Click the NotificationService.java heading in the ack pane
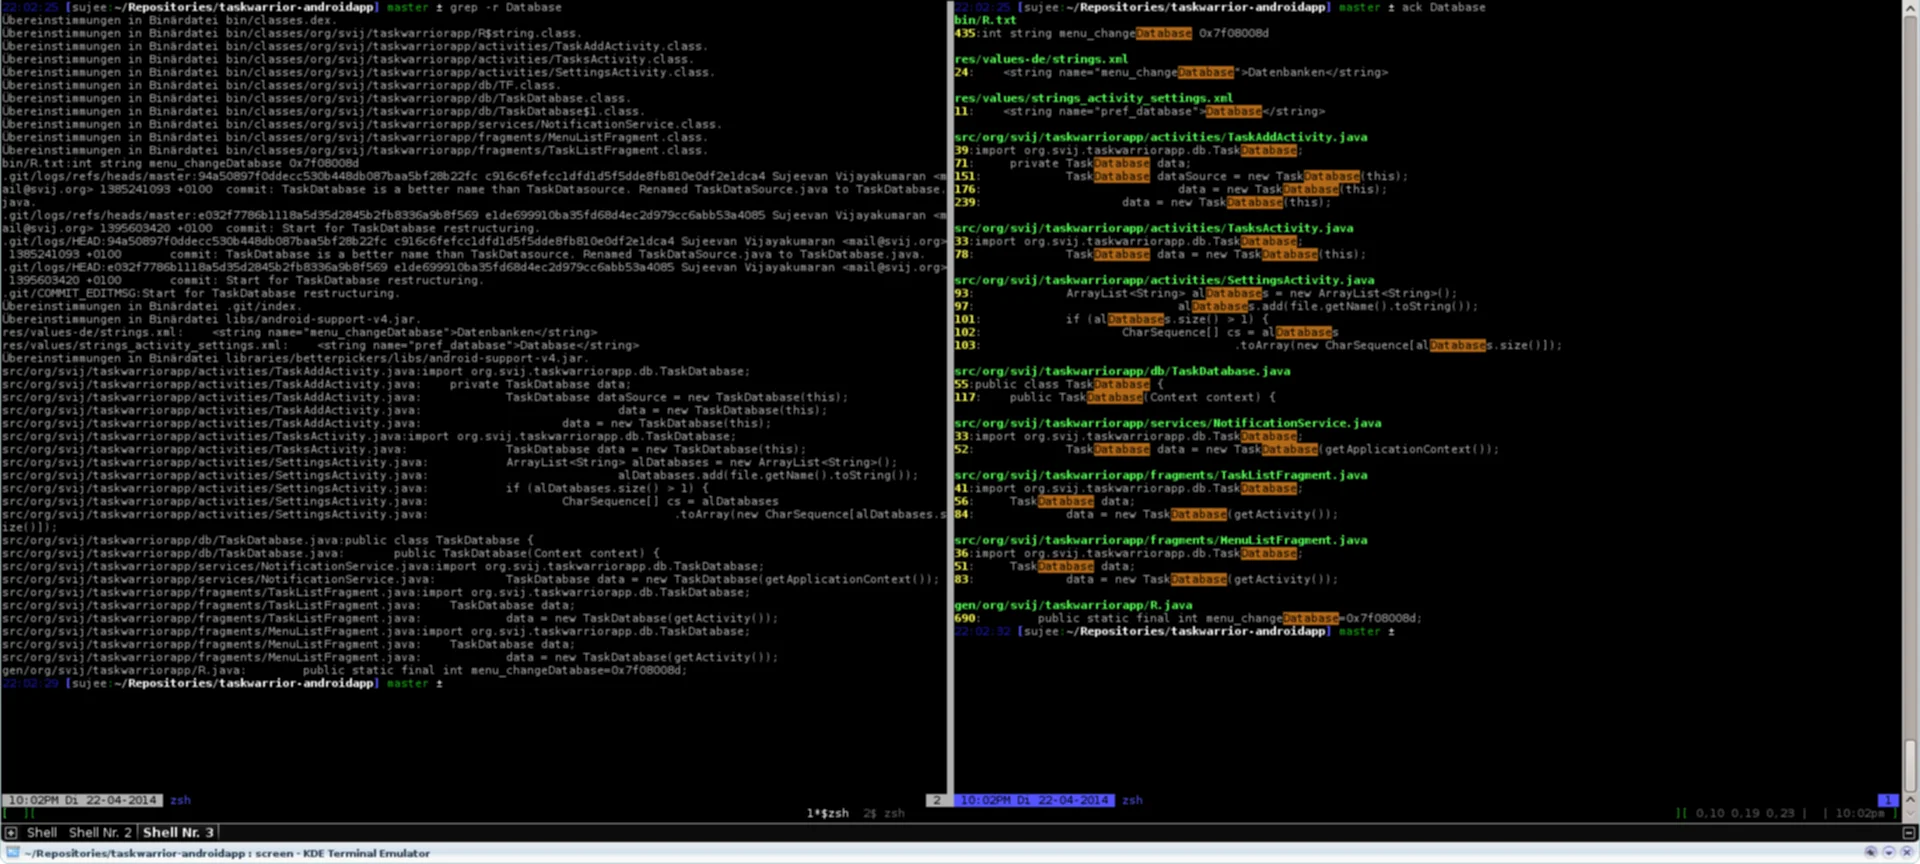Image resolution: width=1920 pixels, height=864 pixels. pos(1168,423)
